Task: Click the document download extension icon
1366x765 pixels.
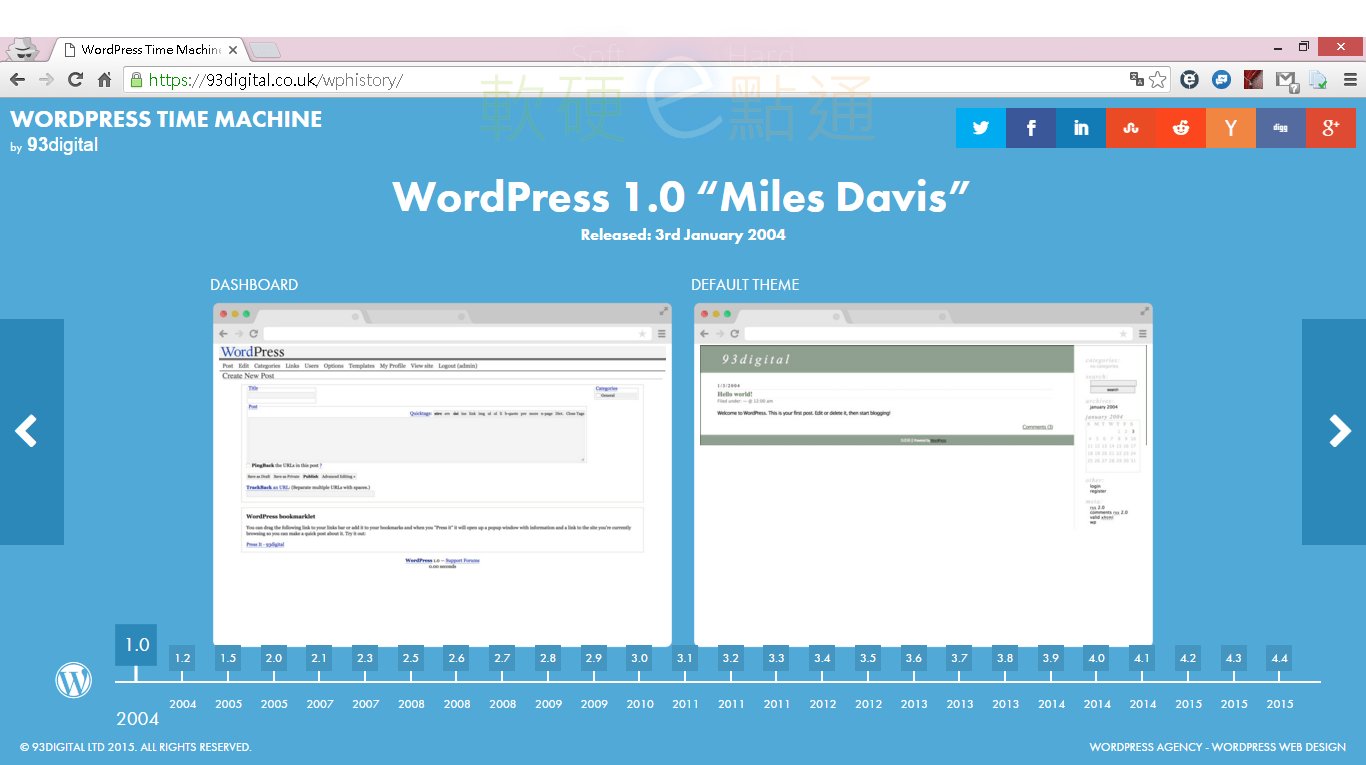Action: [x=1319, y=80]
